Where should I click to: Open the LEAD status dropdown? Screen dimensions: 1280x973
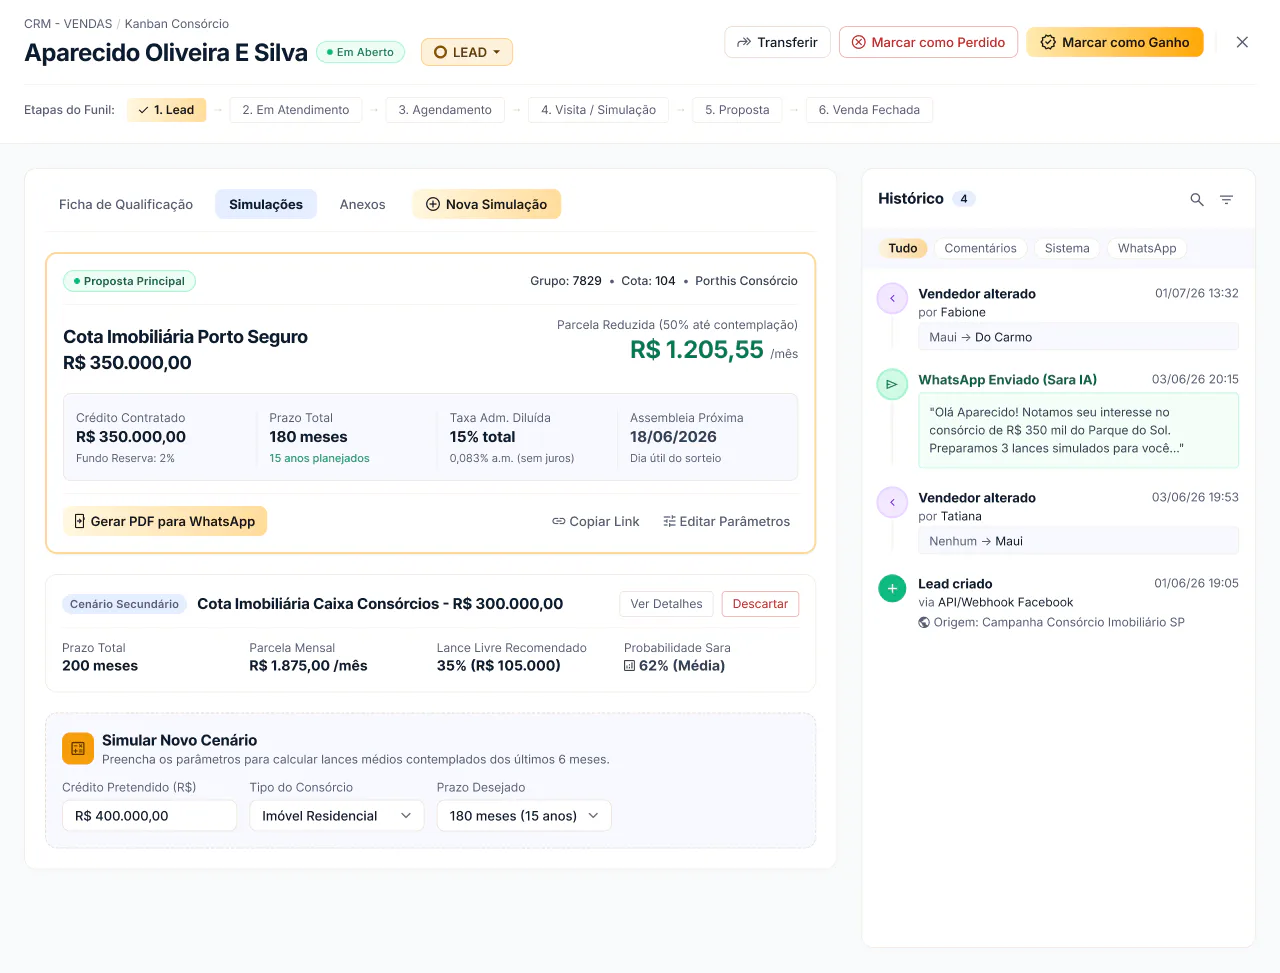point(467,52)
